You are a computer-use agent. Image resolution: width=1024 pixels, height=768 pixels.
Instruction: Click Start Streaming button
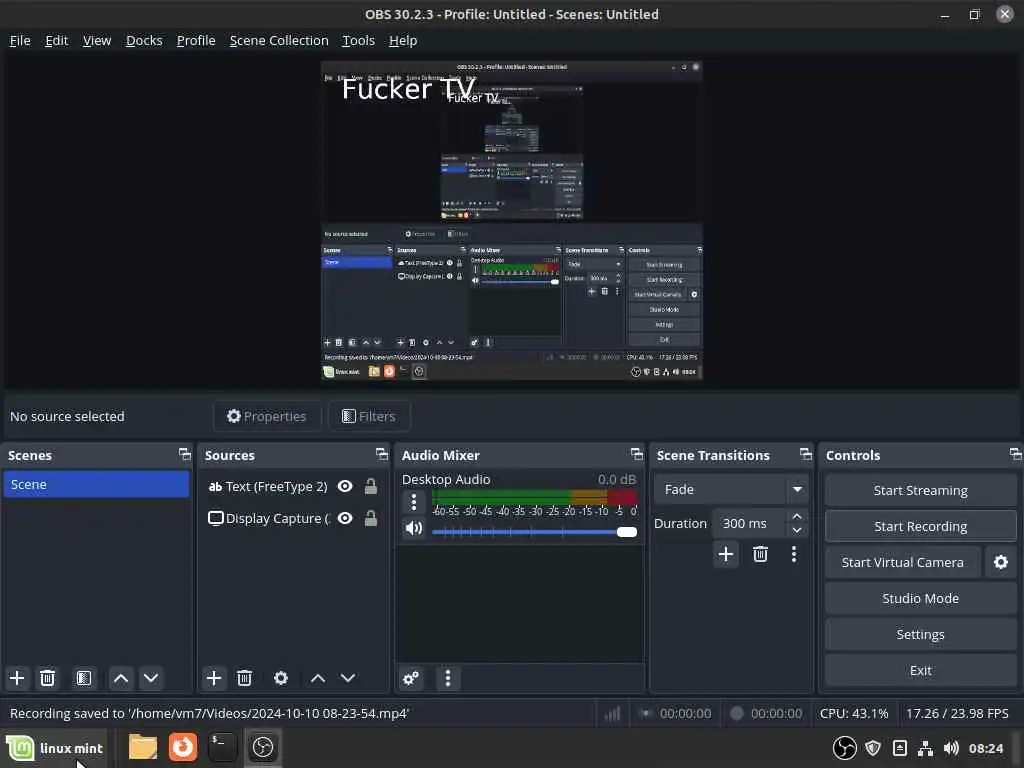pos(920,490)
